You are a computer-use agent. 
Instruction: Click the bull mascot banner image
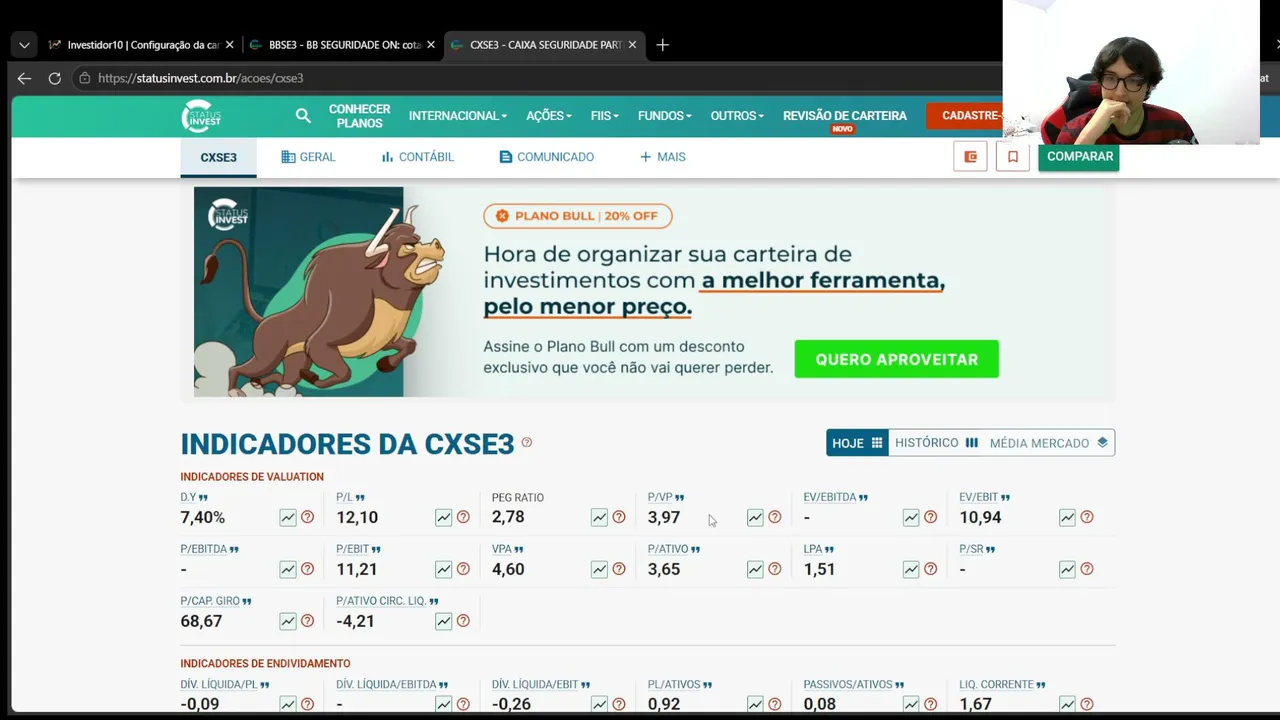321,292
